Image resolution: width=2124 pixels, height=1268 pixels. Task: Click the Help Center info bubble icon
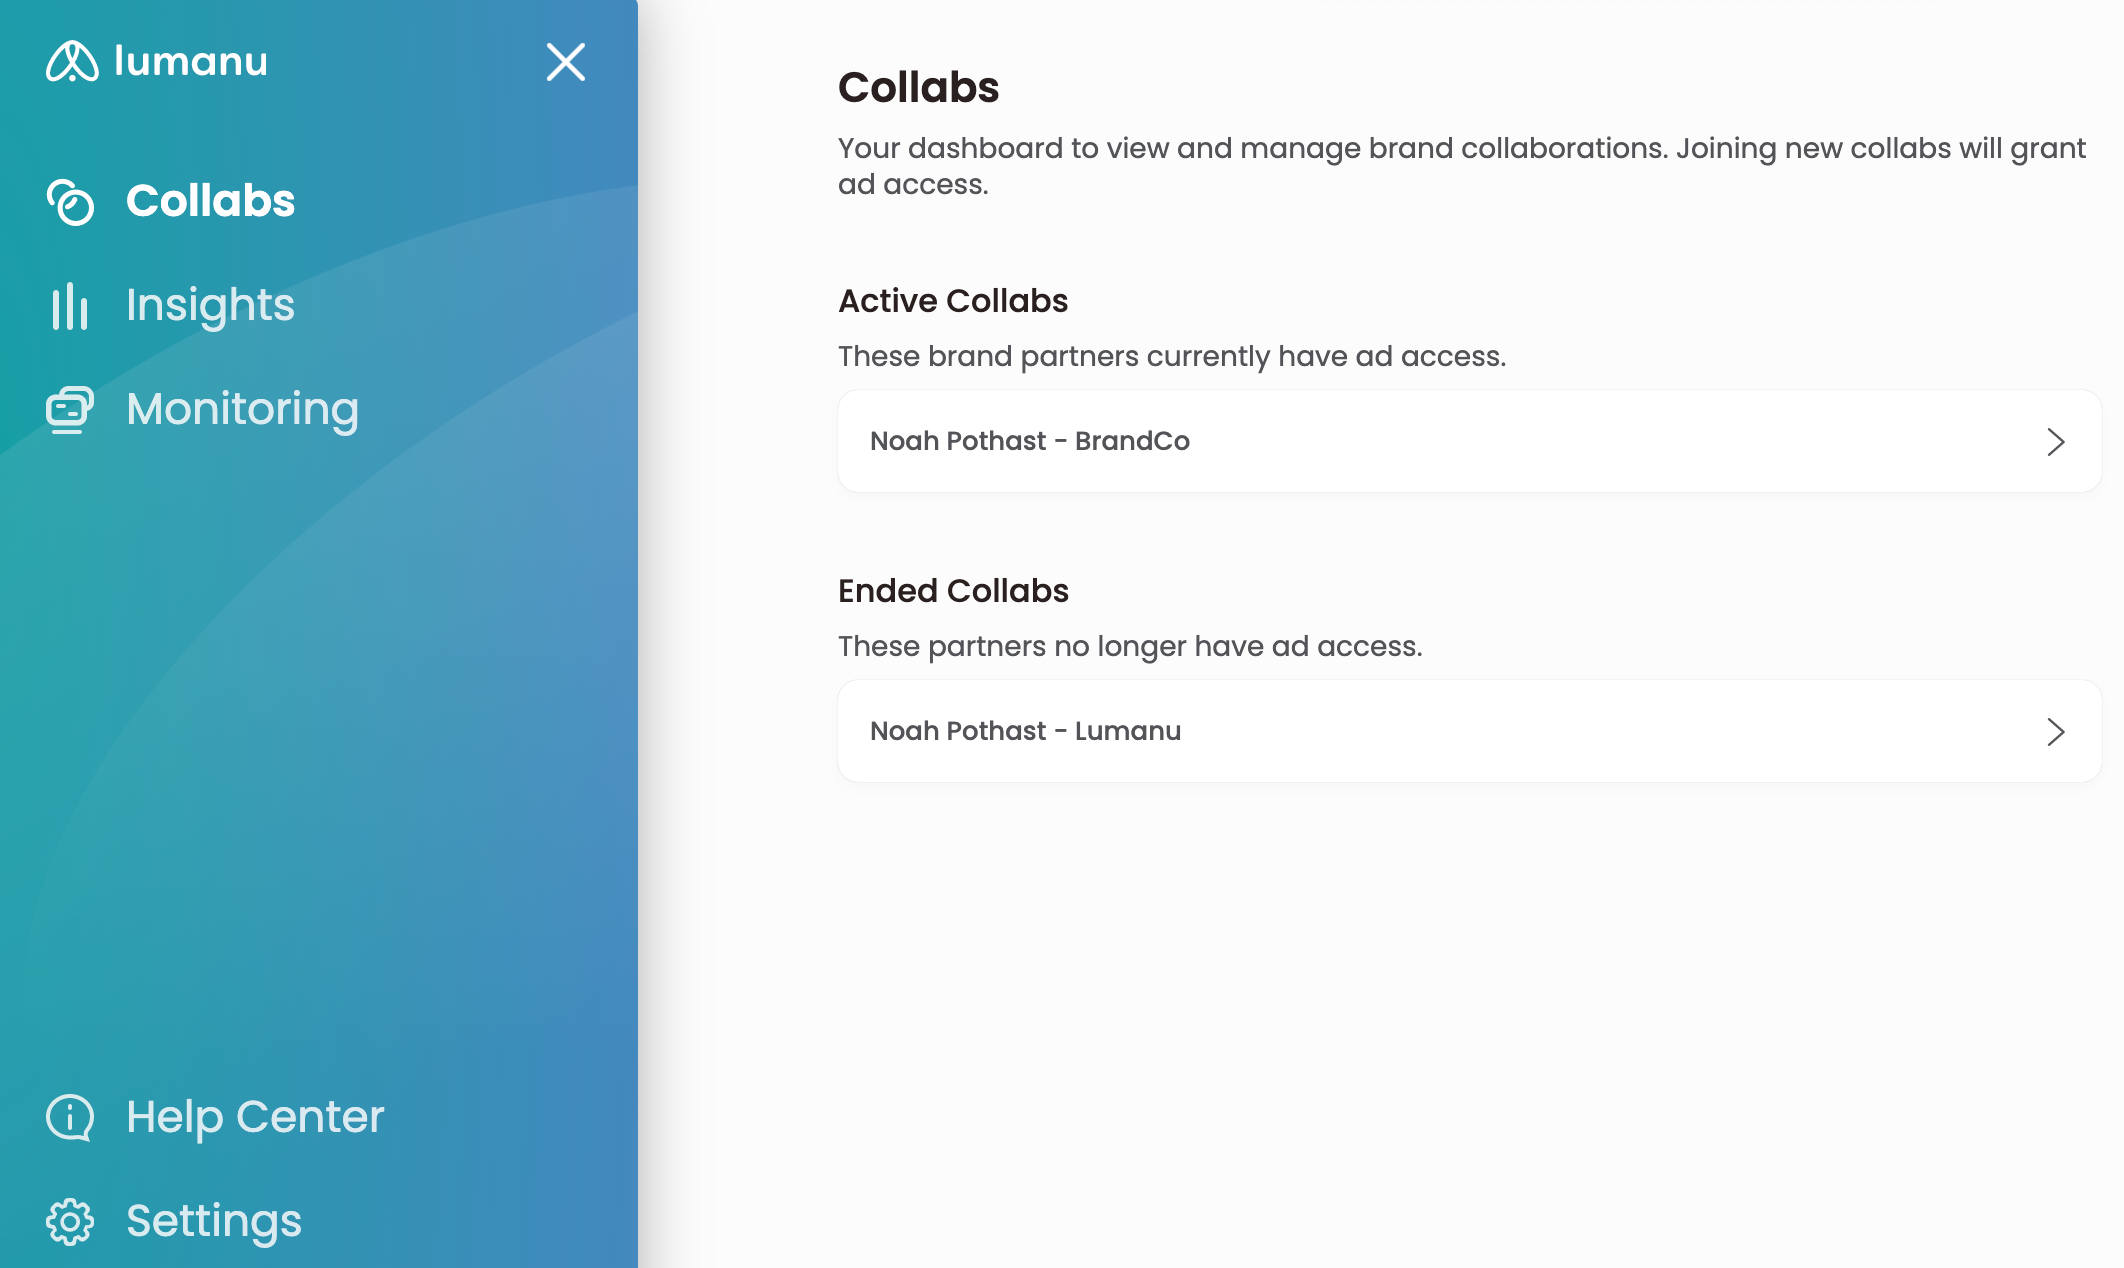pyautogui.click(x=70, y=1117)
